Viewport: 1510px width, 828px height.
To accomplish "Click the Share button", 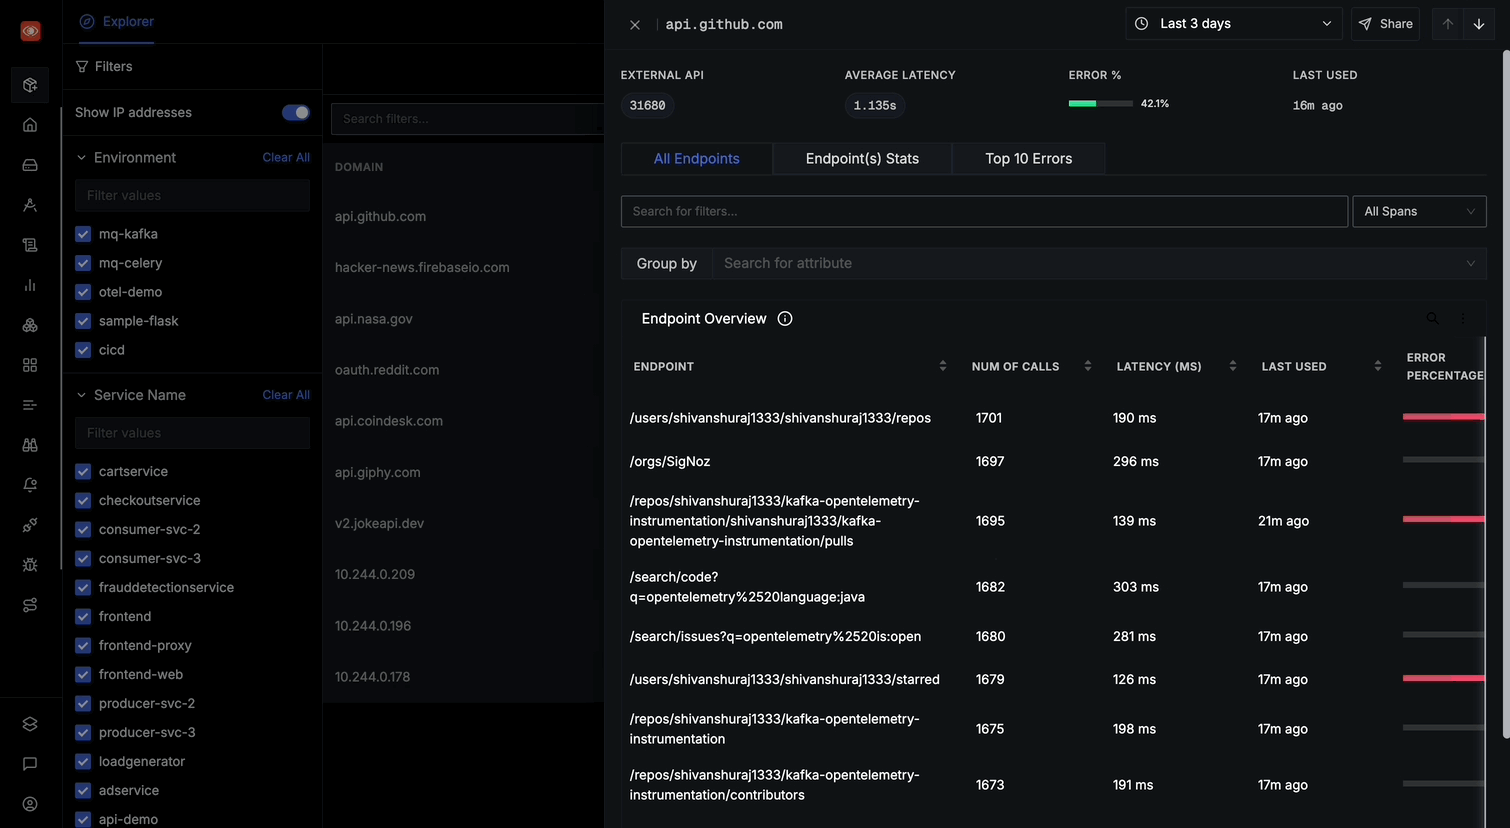I will point(1385,24).
